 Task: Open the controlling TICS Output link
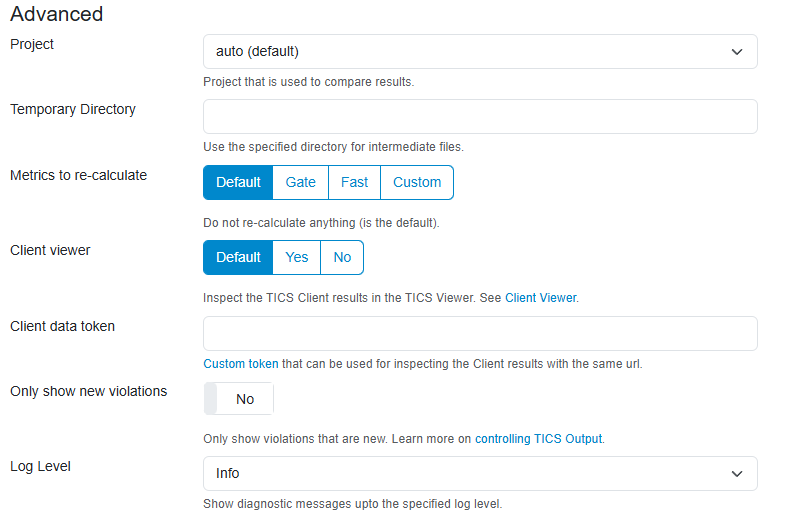click(x=538, y=439)
